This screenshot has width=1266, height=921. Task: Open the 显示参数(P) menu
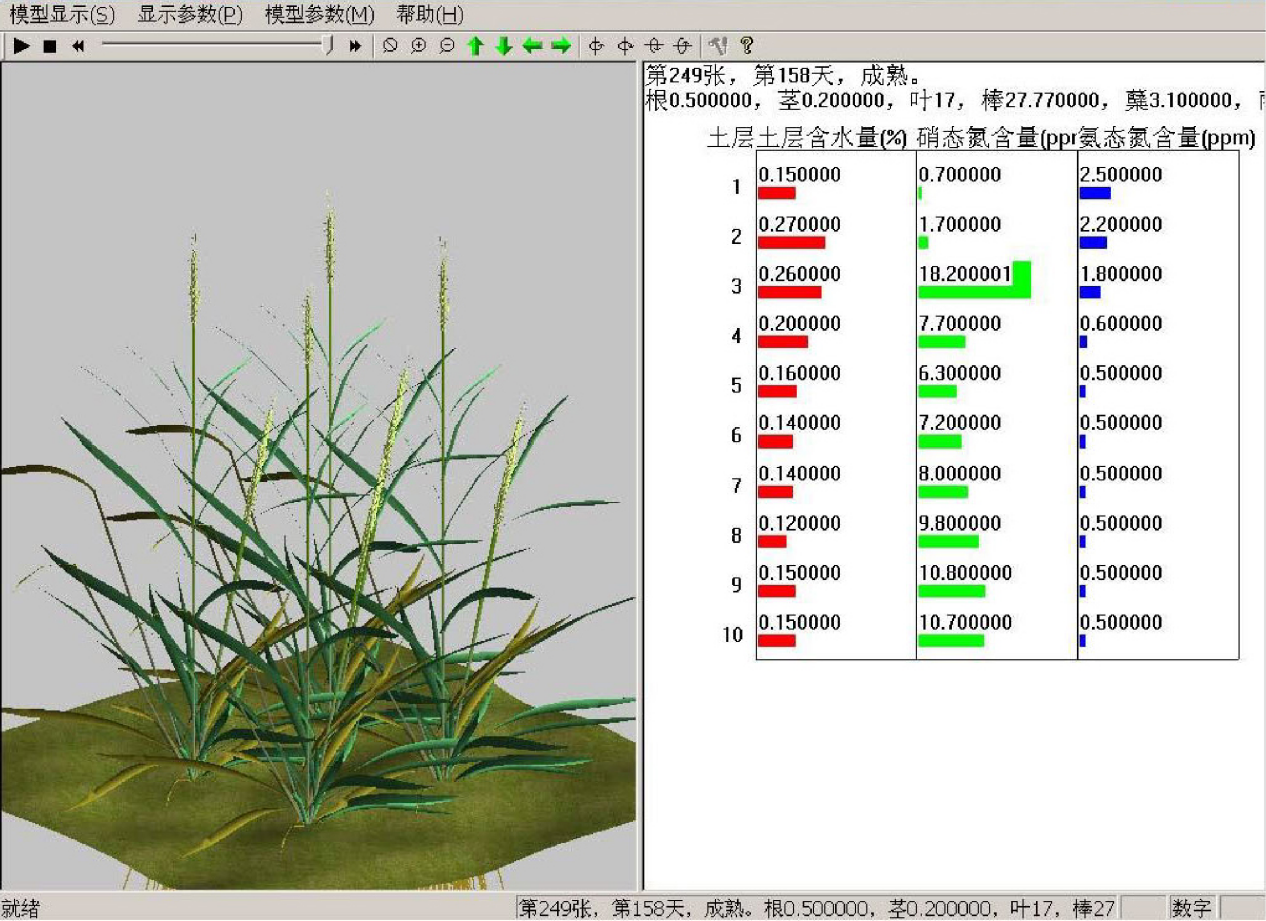coord(190,15)
